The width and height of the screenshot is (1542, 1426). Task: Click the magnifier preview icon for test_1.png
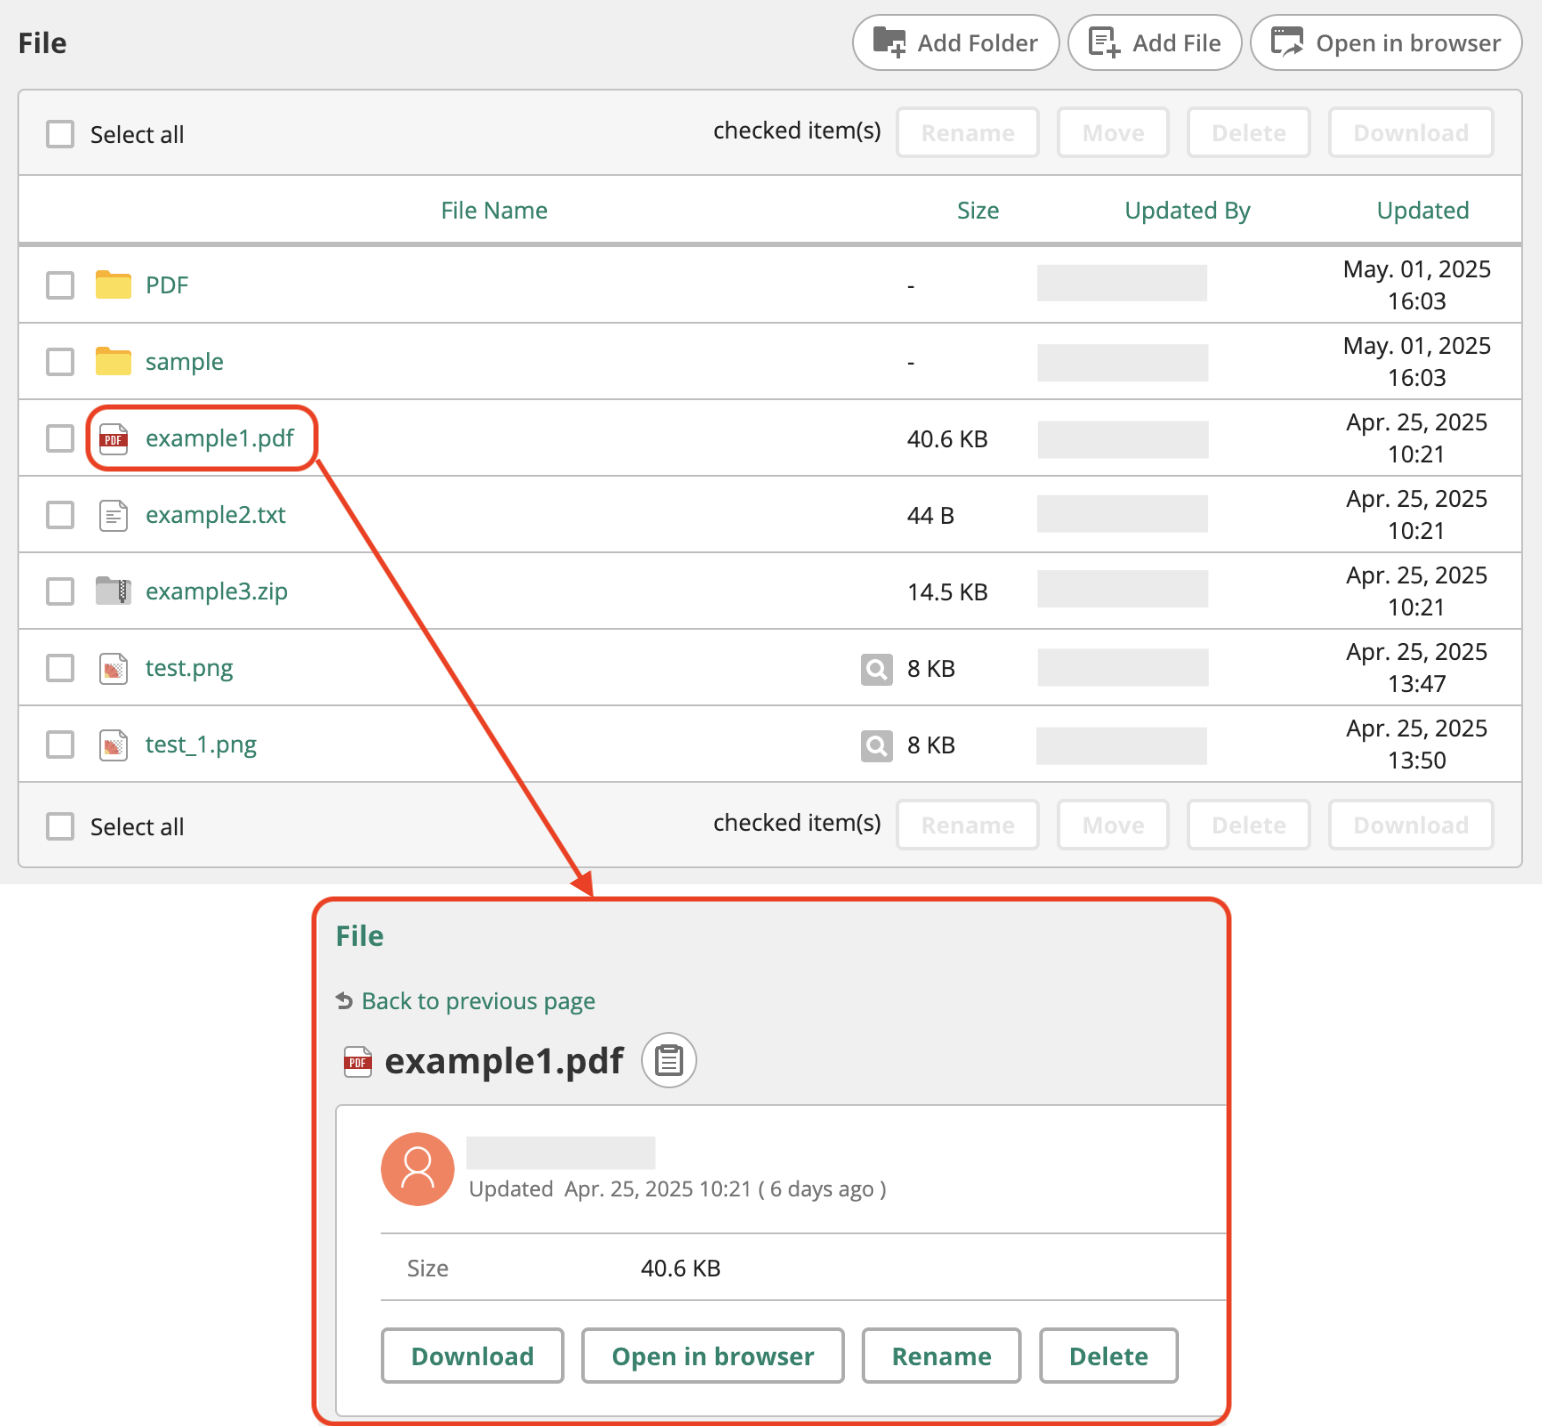coord(876,745)
